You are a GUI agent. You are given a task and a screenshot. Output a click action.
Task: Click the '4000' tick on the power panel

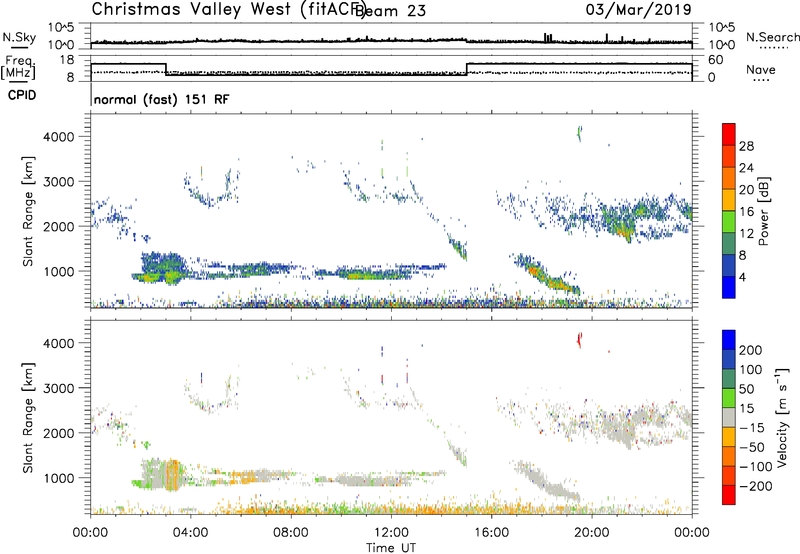(x=59, y=137)
